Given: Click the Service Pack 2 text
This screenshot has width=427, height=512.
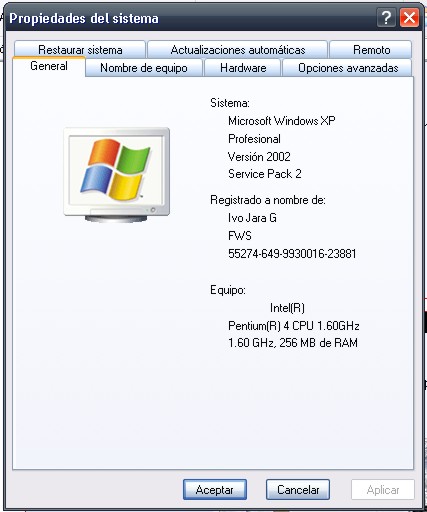Looking at the screenshot, I should pos(265,174).
